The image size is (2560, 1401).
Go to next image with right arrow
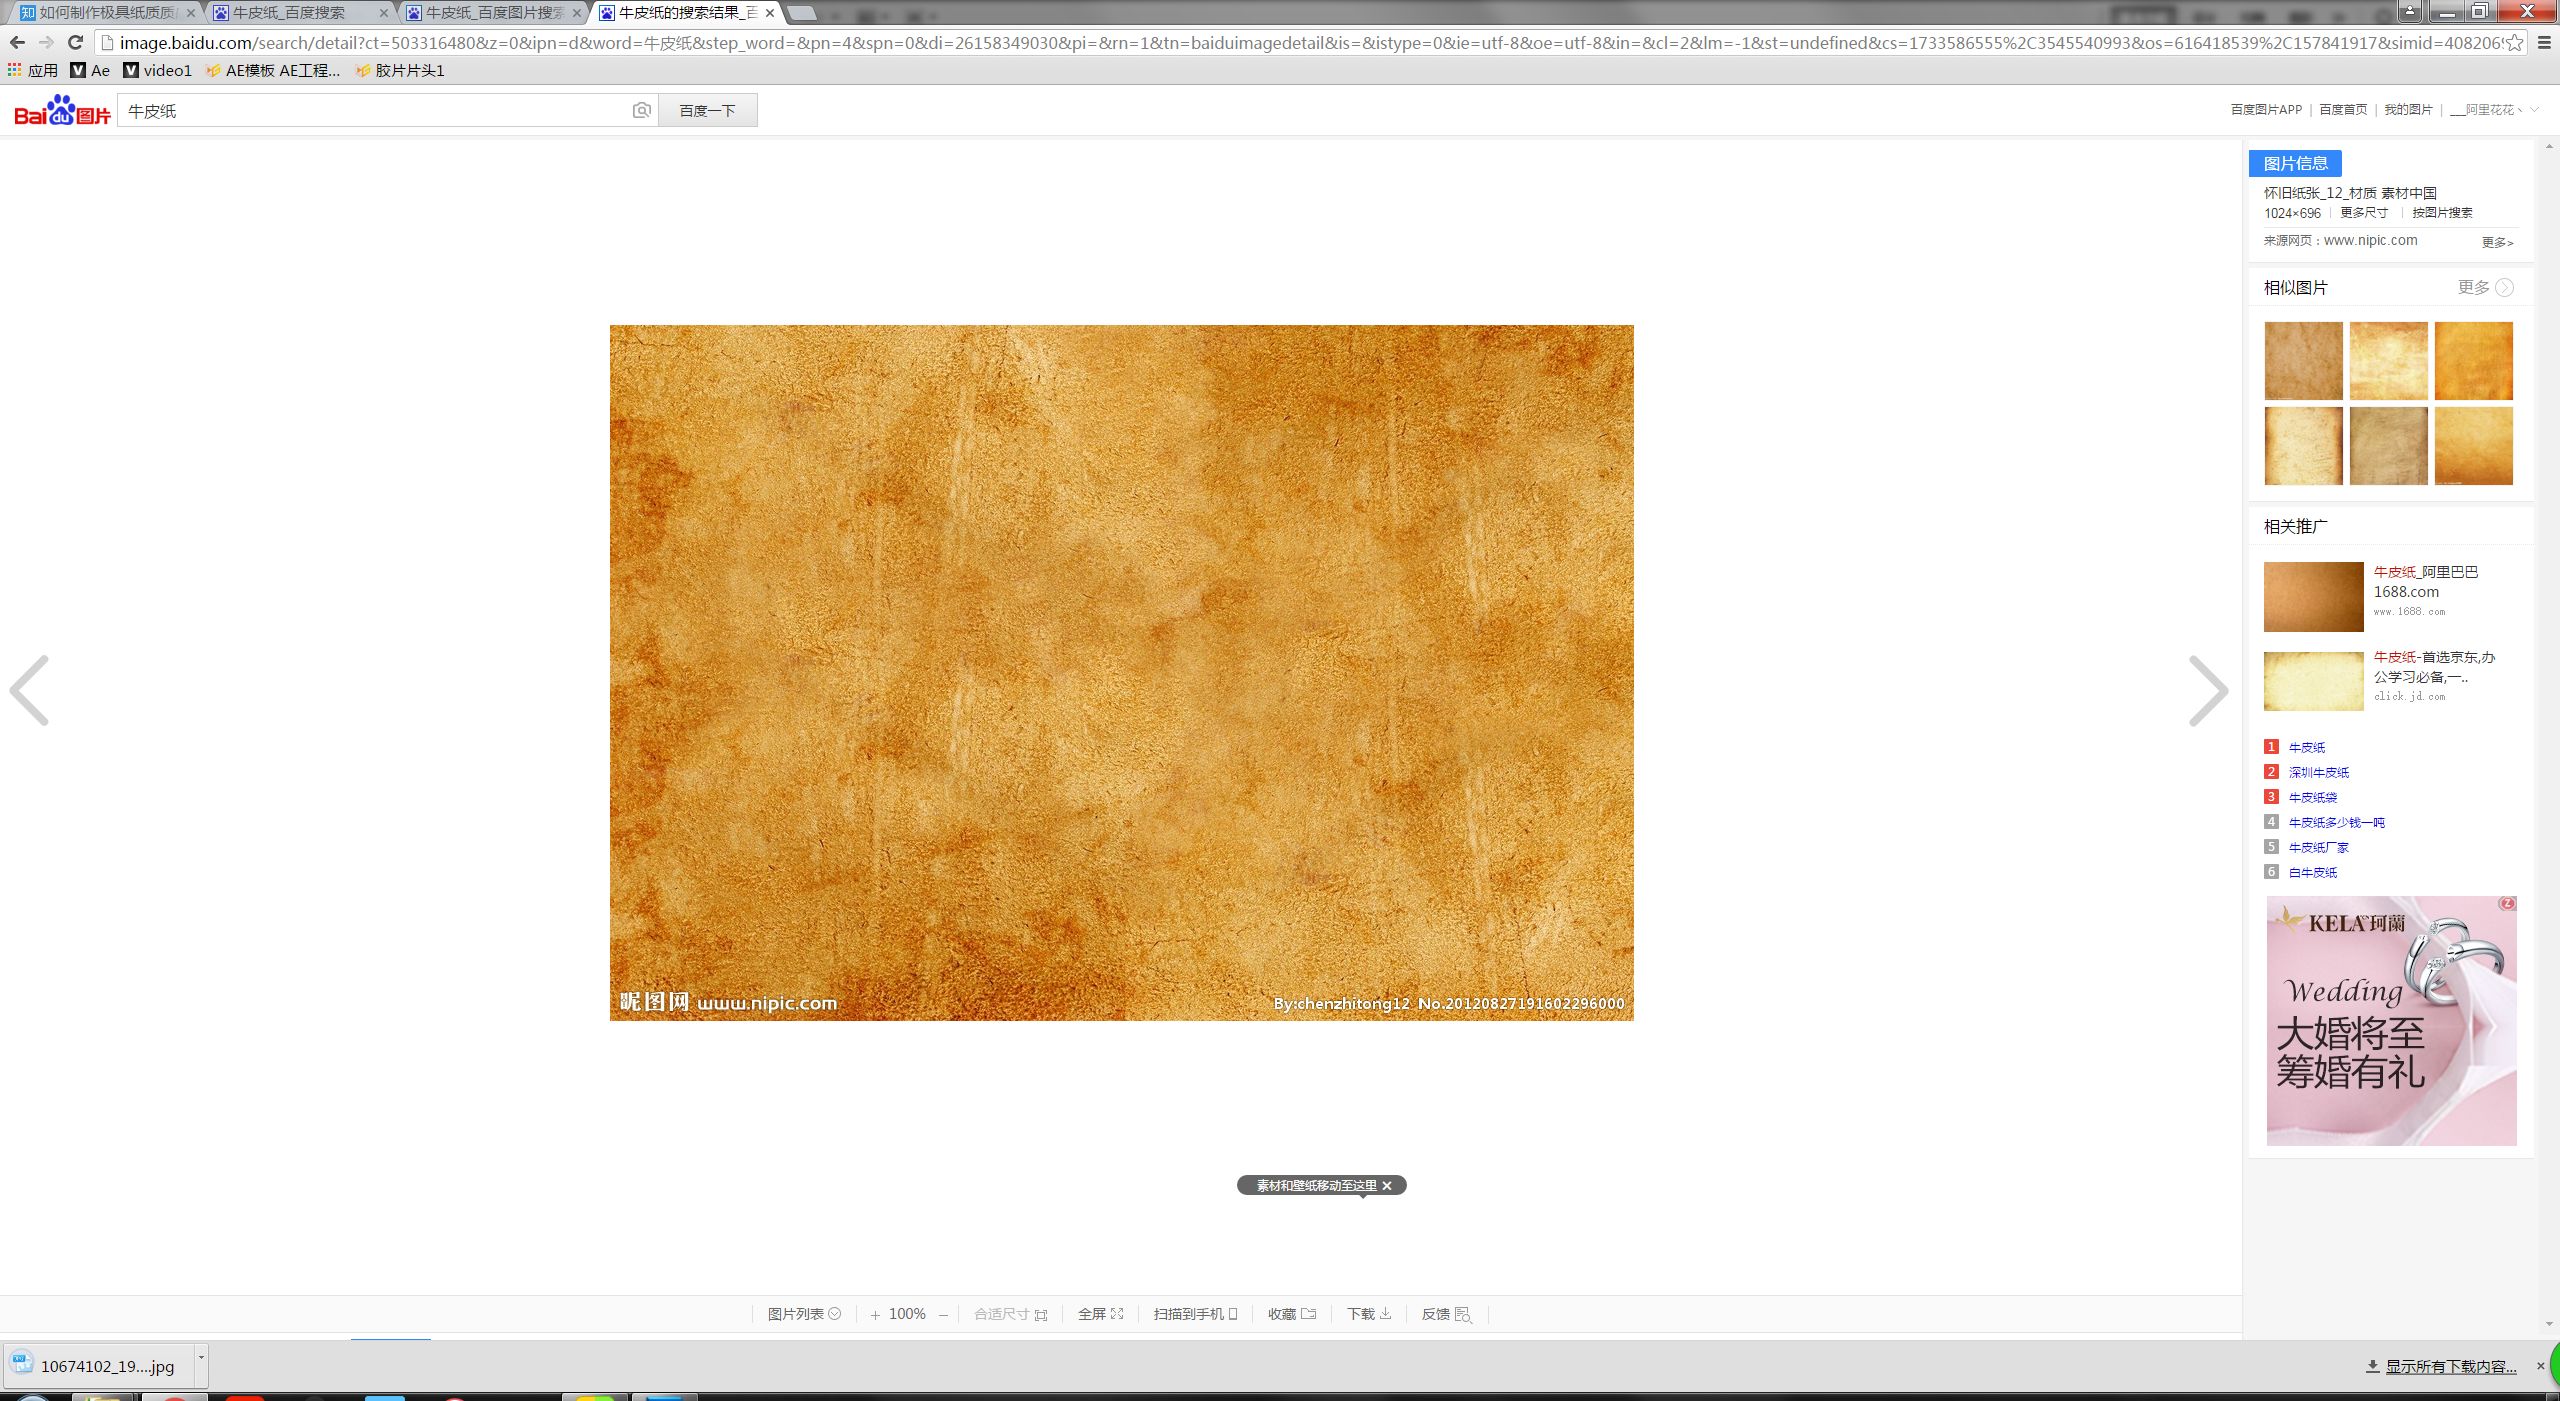(x=2208, y=691)
